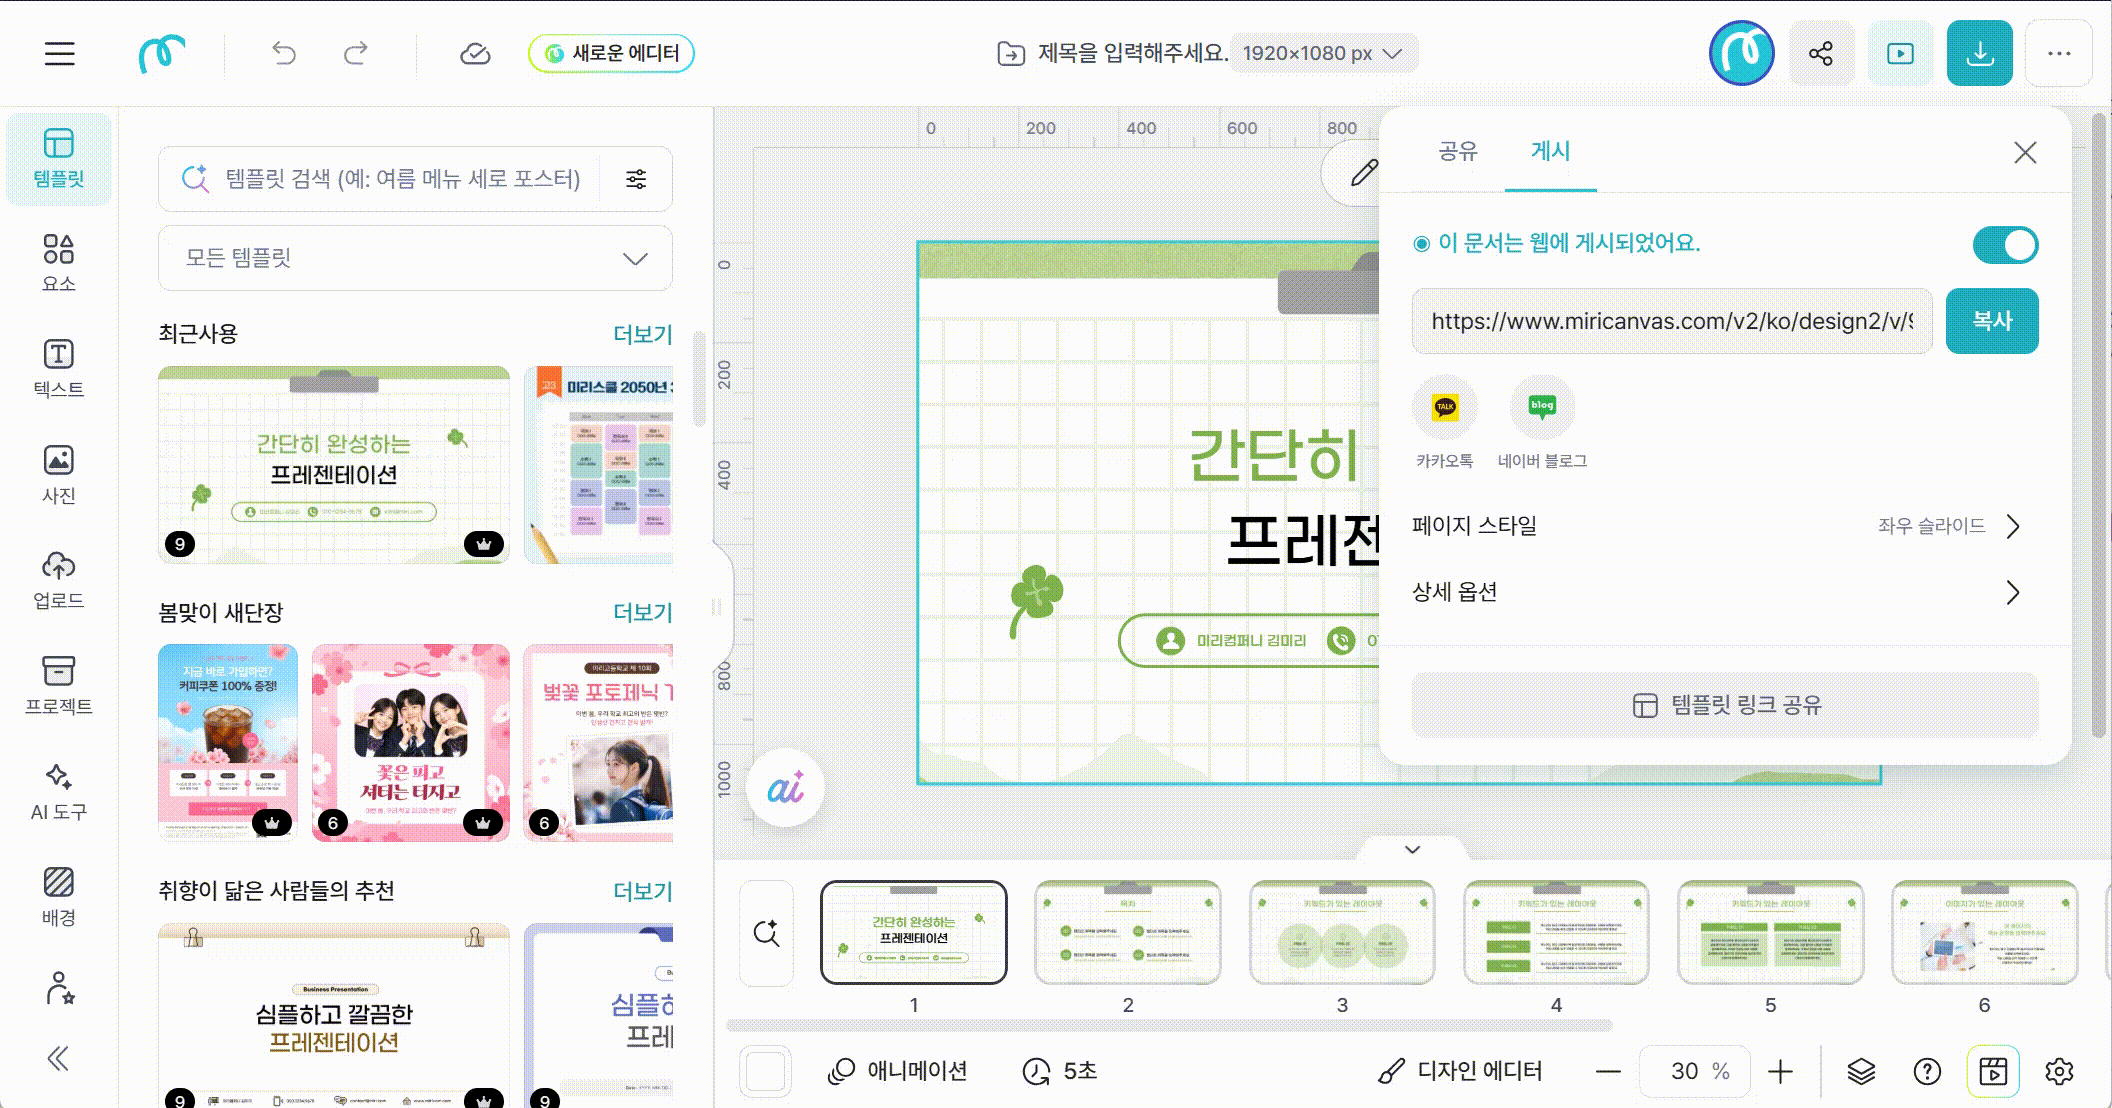The width and height of the screenshot is (2112, 1108).
Task: Switch to the 공유 tab
Action: click(1457, 151)
